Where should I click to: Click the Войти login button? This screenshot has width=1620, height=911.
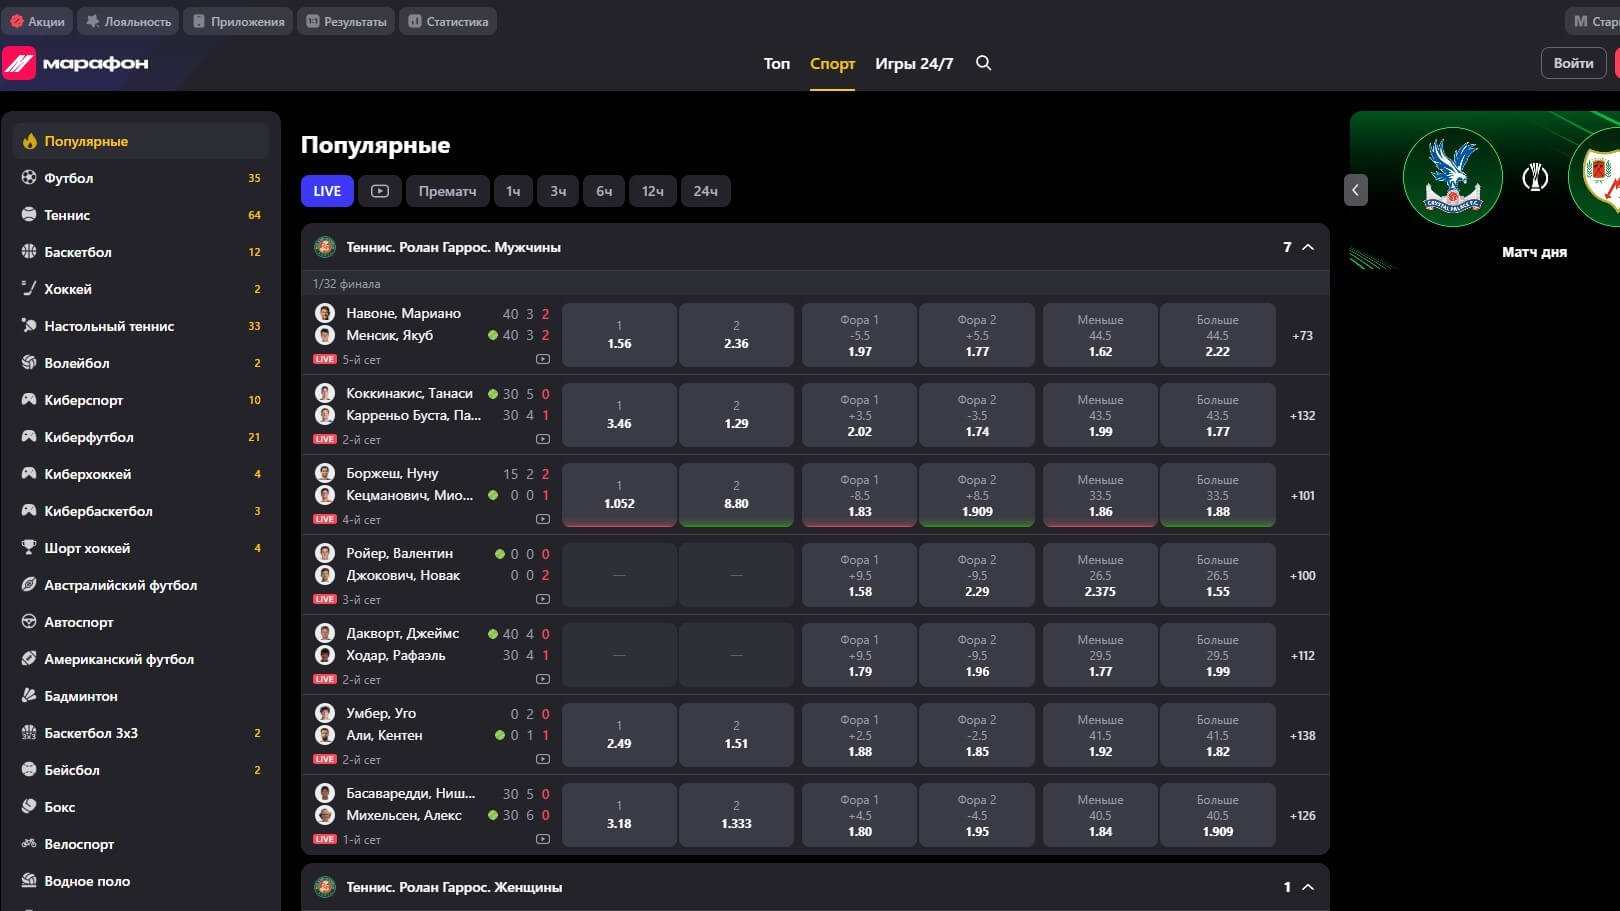tap(1573, 63)
